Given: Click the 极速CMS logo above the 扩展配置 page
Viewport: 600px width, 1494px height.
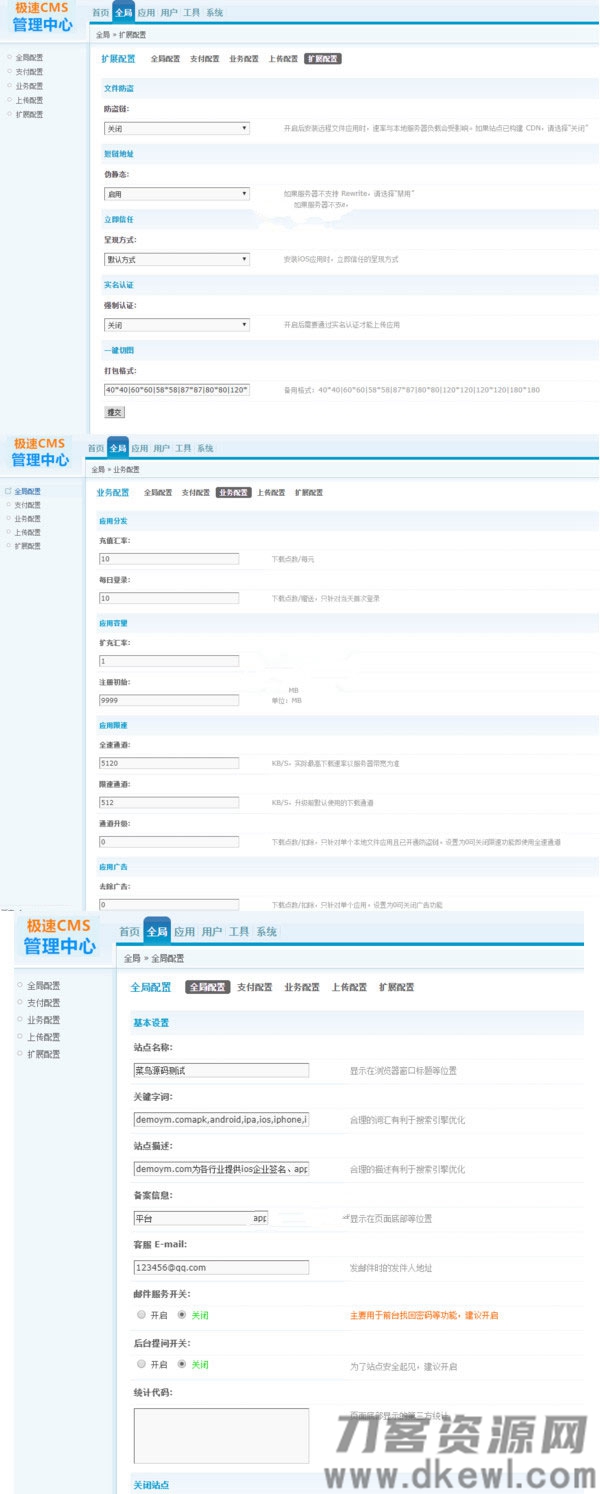Looking at the screenshot, I should (x=42, y=17).
